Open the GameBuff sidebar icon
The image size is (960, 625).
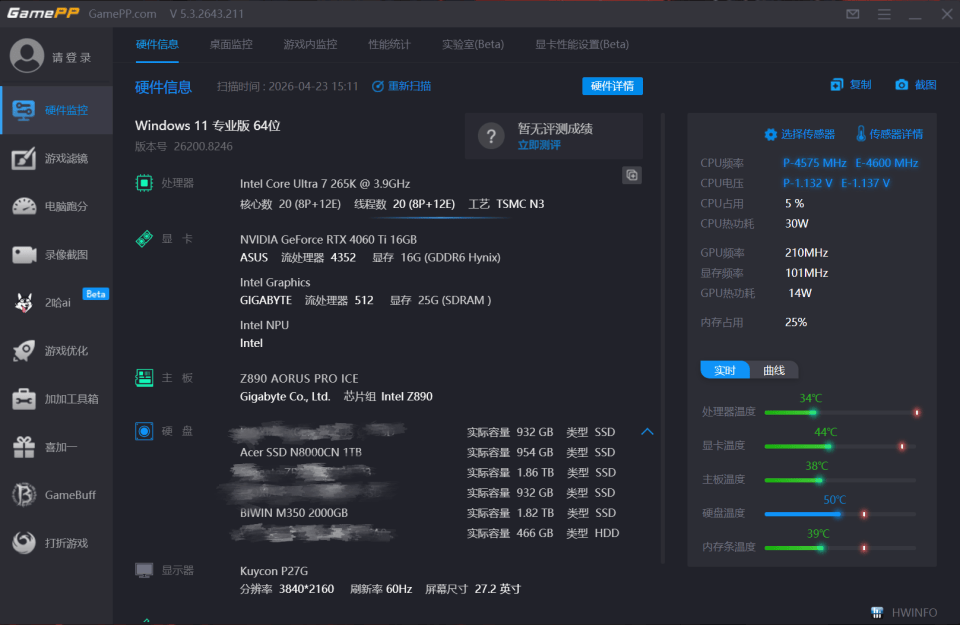(x=24, y=494)
